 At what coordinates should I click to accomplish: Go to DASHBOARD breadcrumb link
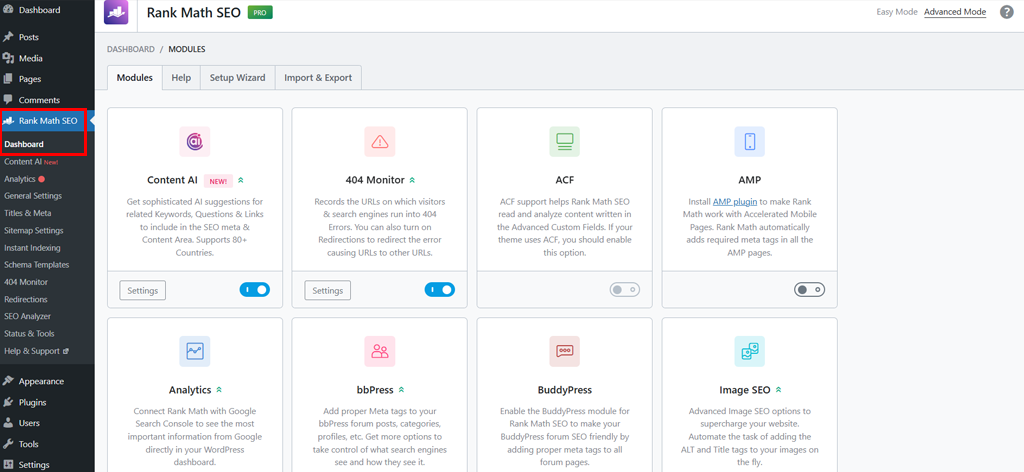pos(131,49)
